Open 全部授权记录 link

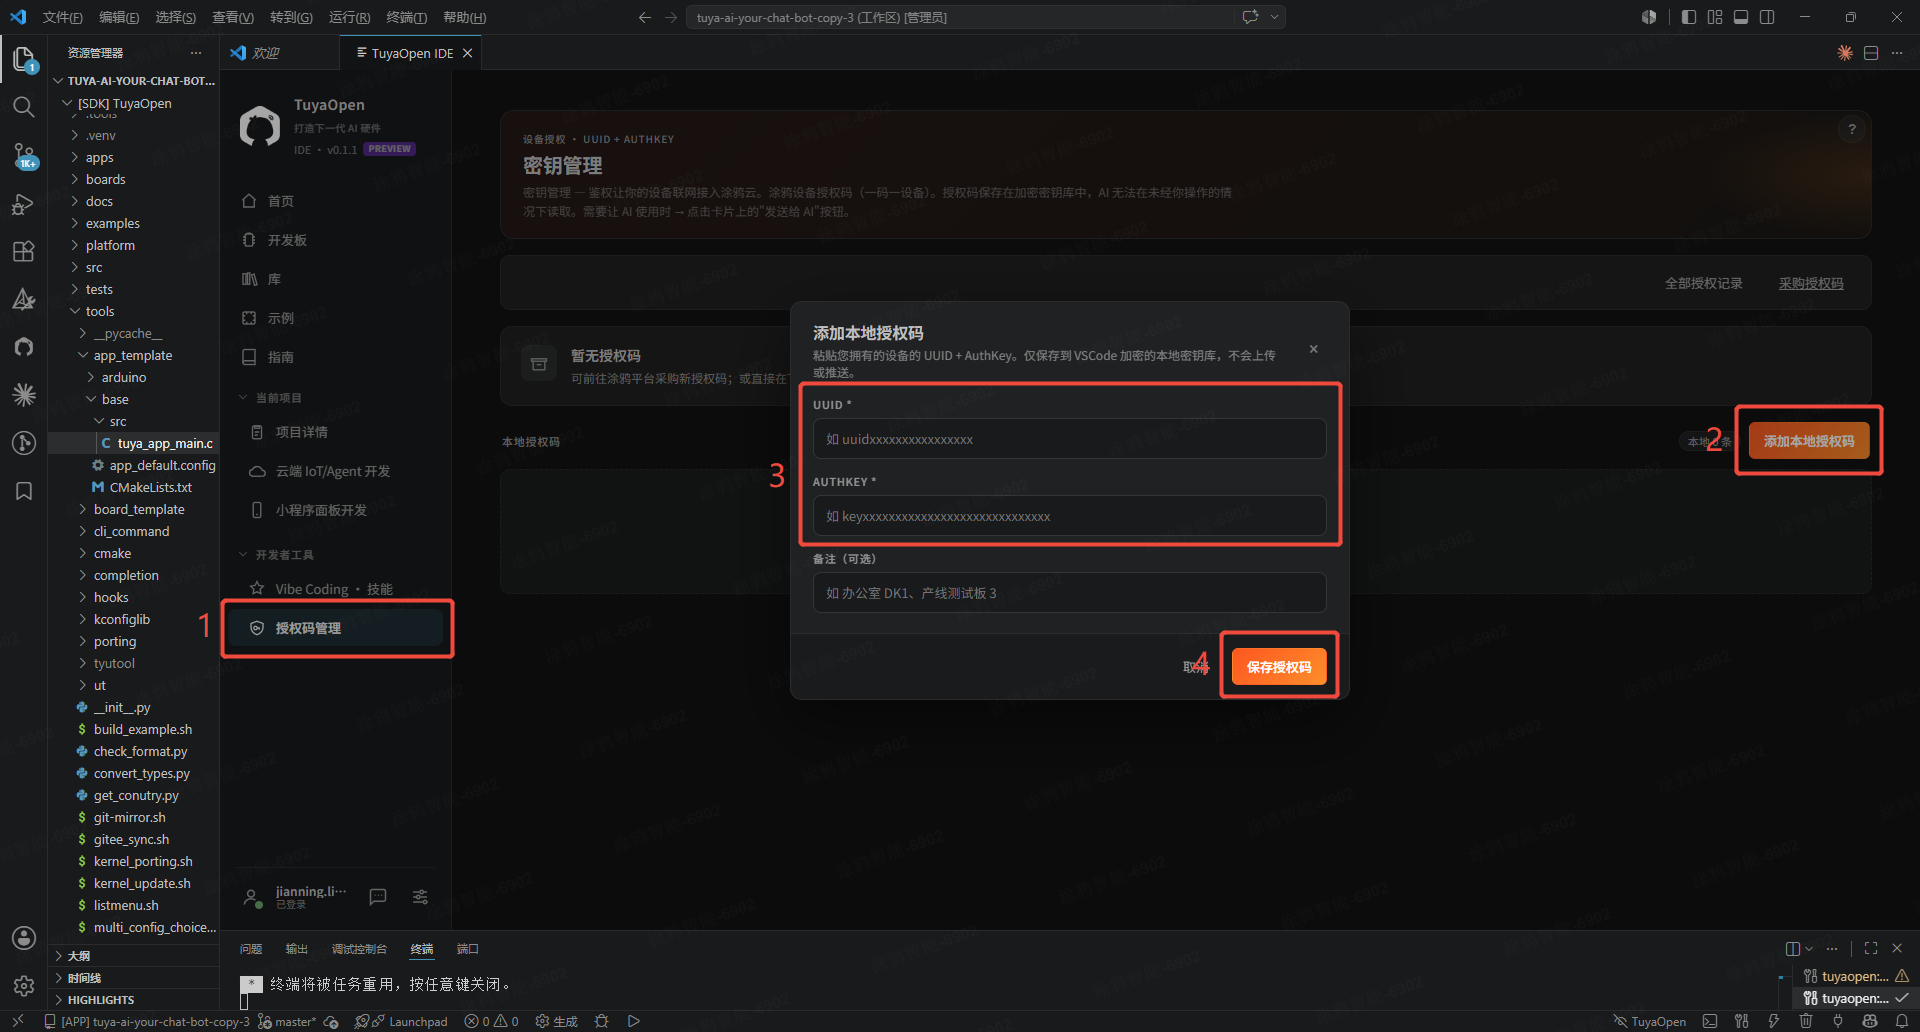(1704, 283)
